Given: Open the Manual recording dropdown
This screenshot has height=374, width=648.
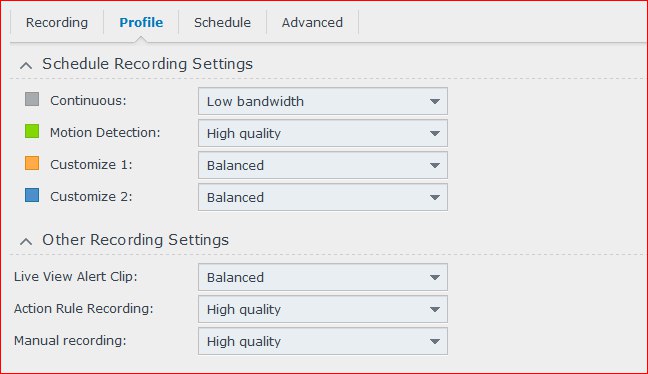Looking at the screenshot, I should pyautogui.click(x=323, y=341).
